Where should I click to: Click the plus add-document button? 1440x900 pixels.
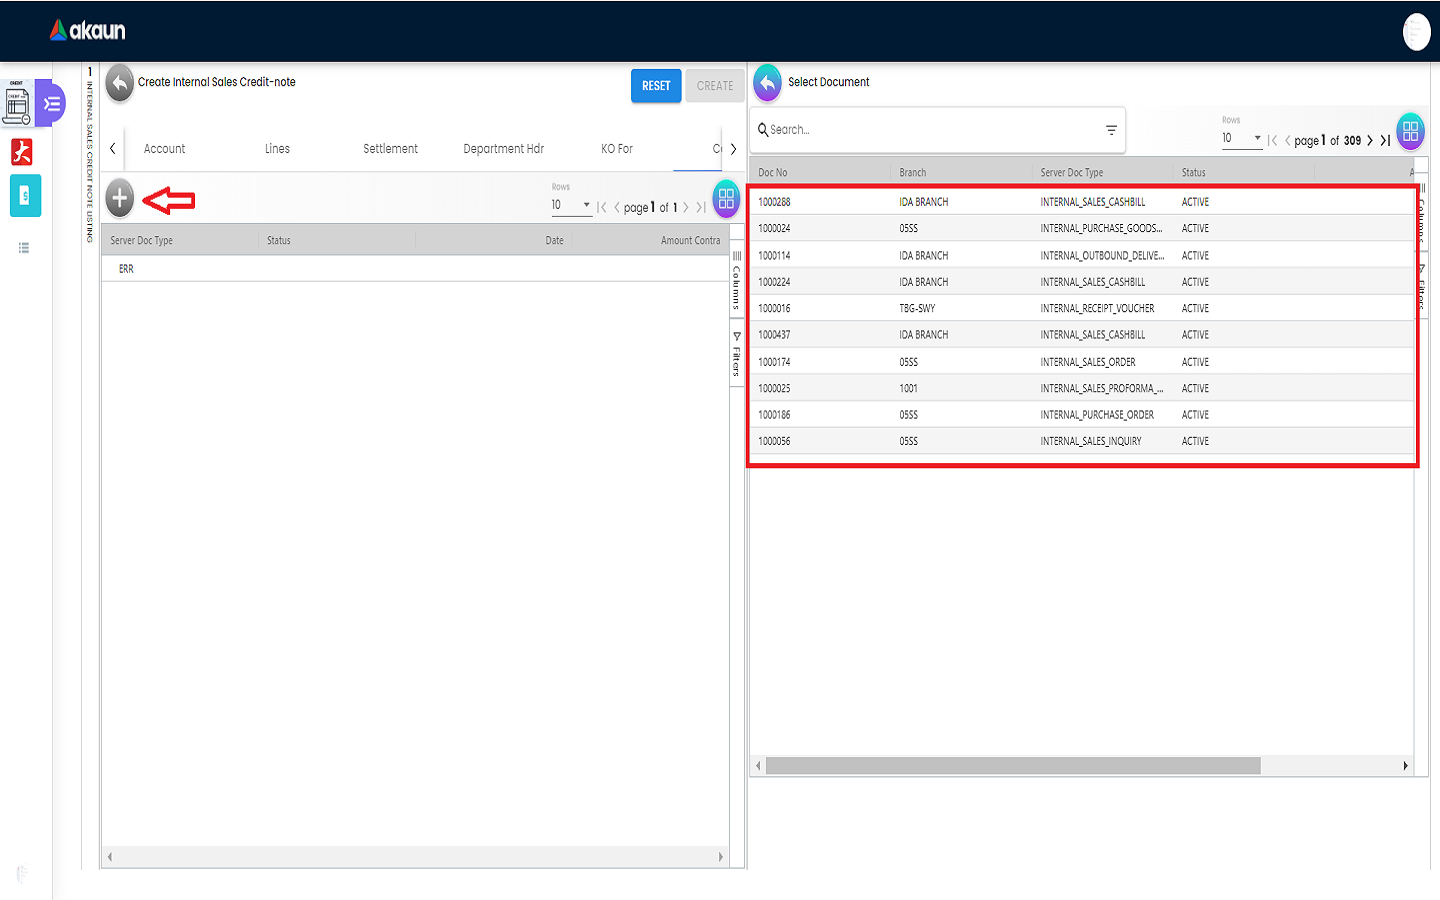(x=120, y=198)
